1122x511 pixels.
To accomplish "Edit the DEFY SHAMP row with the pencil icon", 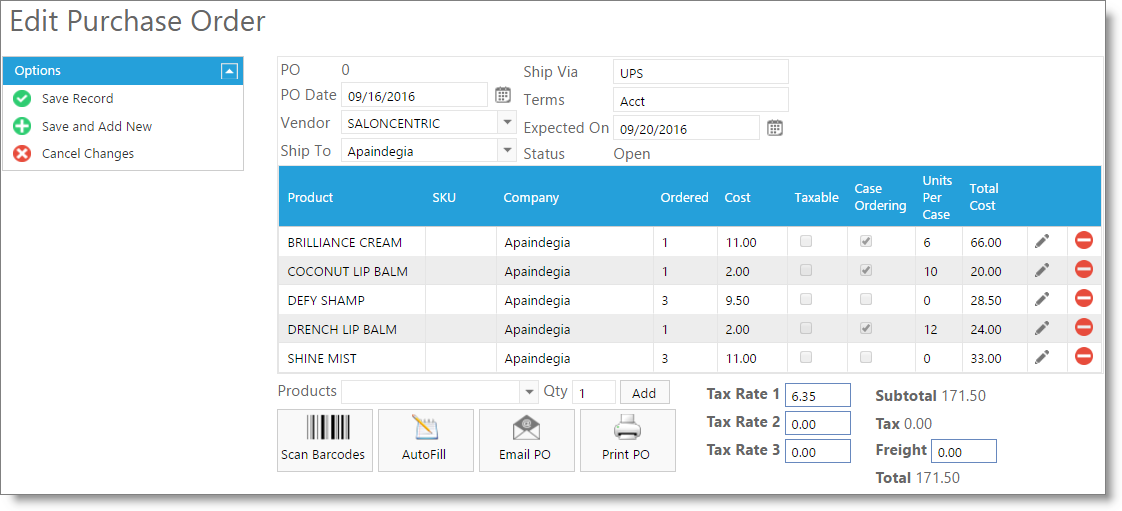I will tap(1042, 300).
